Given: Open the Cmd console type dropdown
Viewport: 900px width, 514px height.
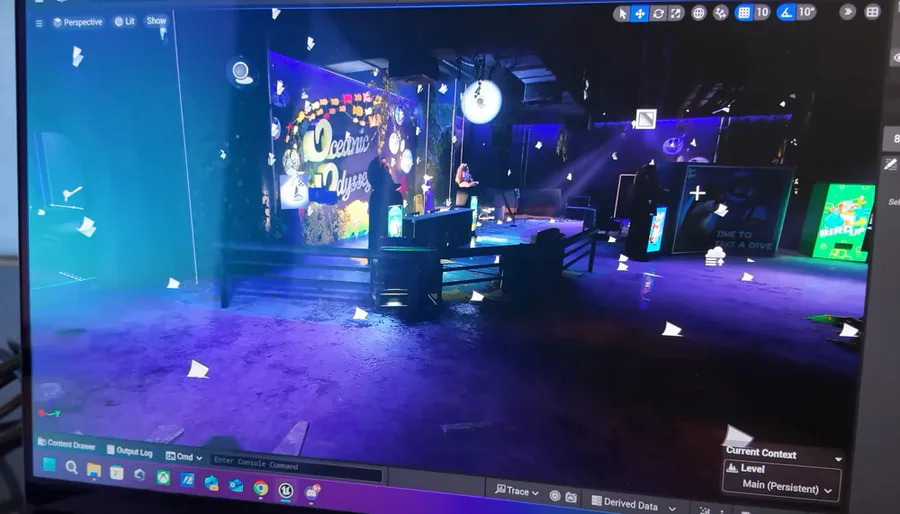Looking at the screenshot, I should pos(184,457).
